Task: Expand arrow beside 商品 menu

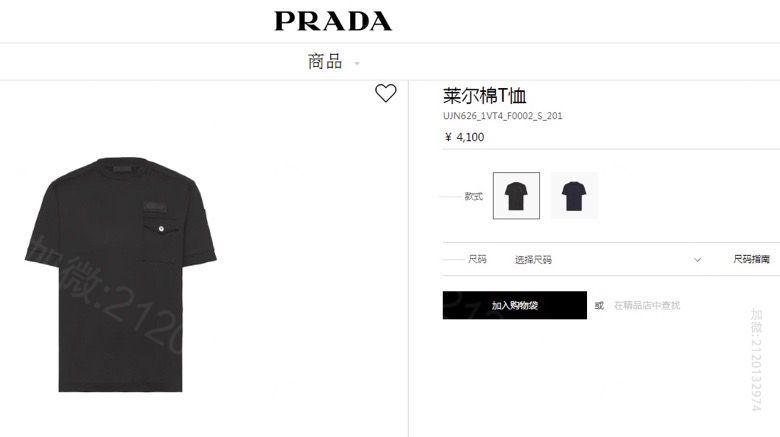Action: (357, 63)
